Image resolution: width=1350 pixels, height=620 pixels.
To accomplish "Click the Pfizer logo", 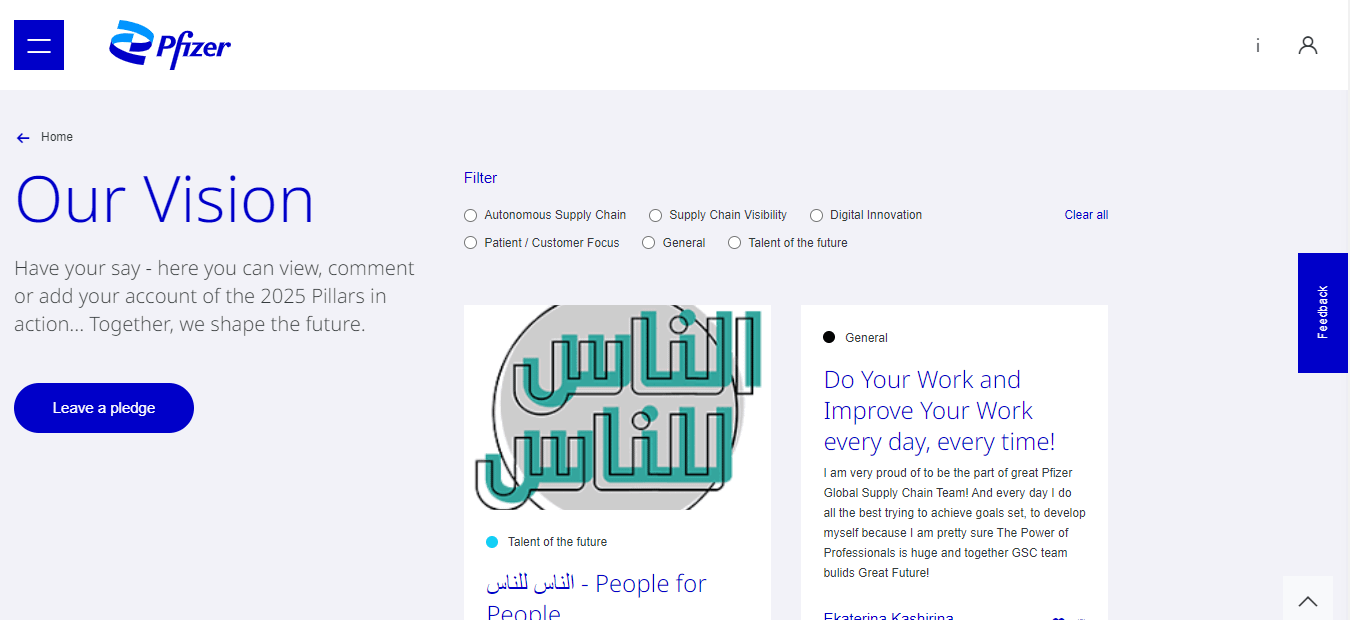I will coord(170,45).
